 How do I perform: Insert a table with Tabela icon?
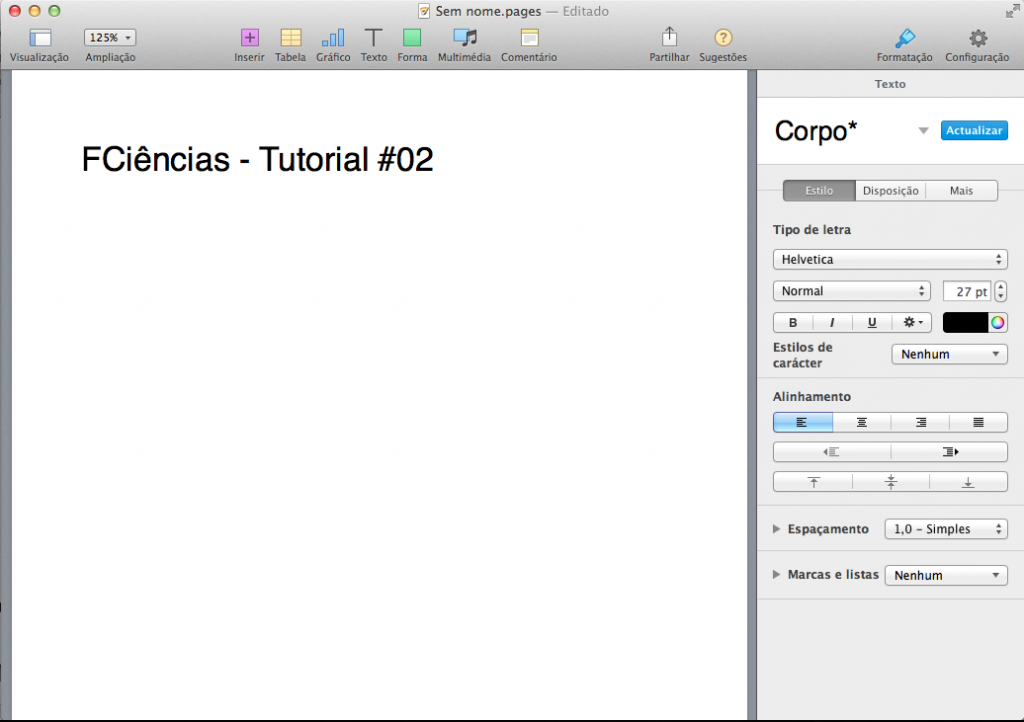[291, 38]
